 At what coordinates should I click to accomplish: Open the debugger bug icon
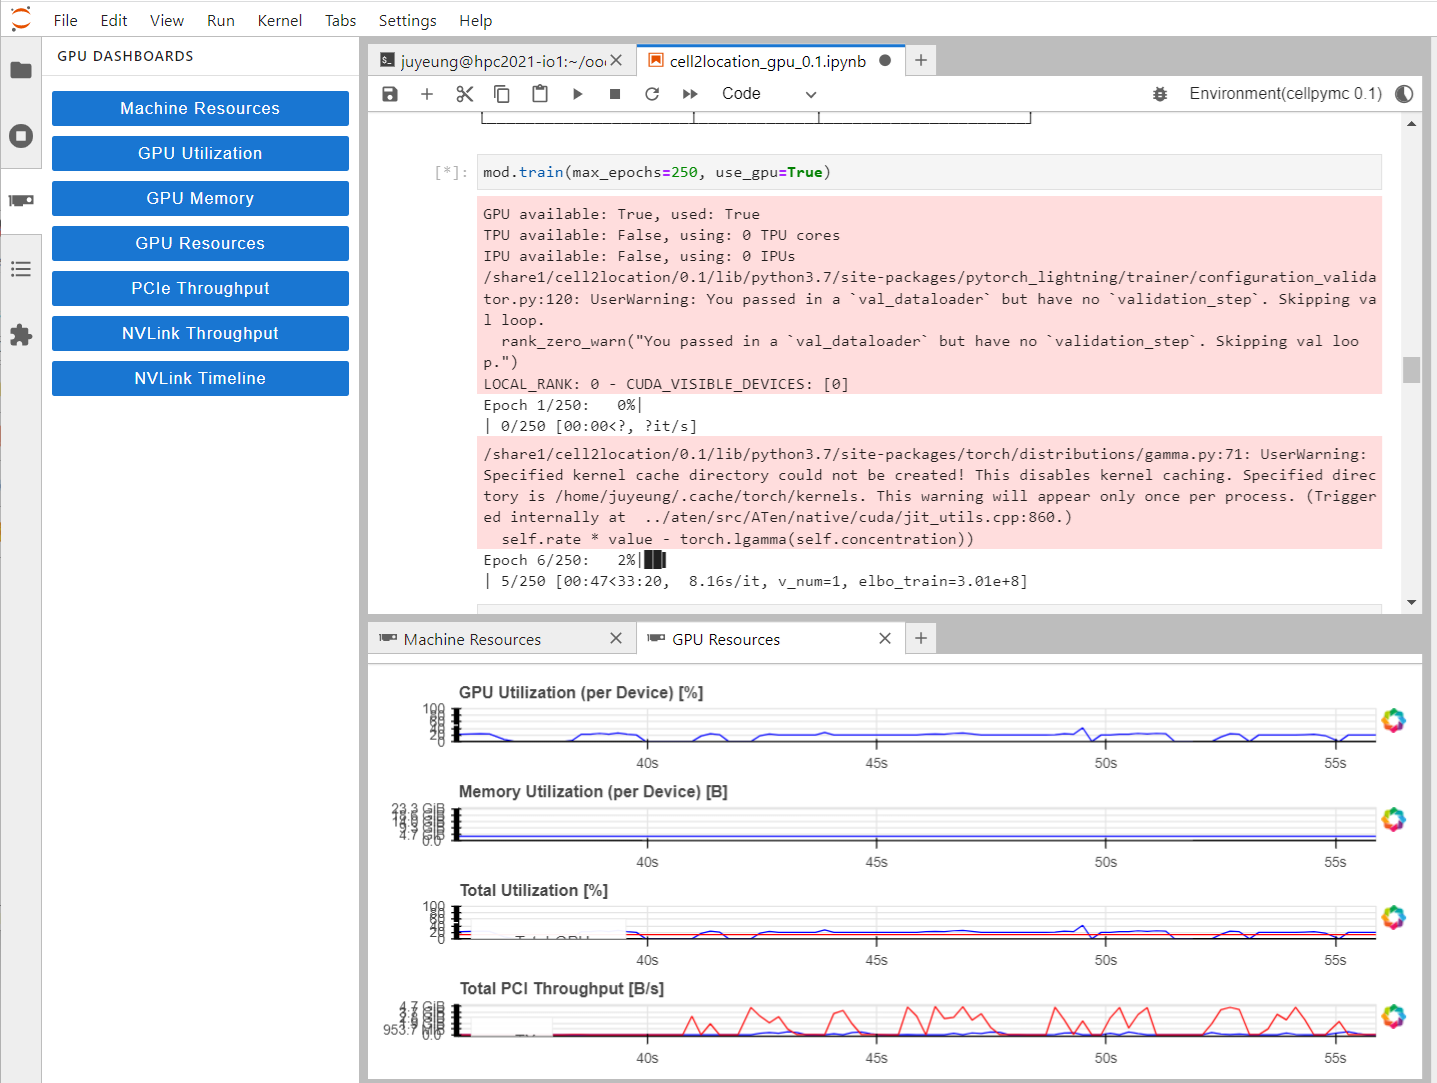click(1159, 93)
